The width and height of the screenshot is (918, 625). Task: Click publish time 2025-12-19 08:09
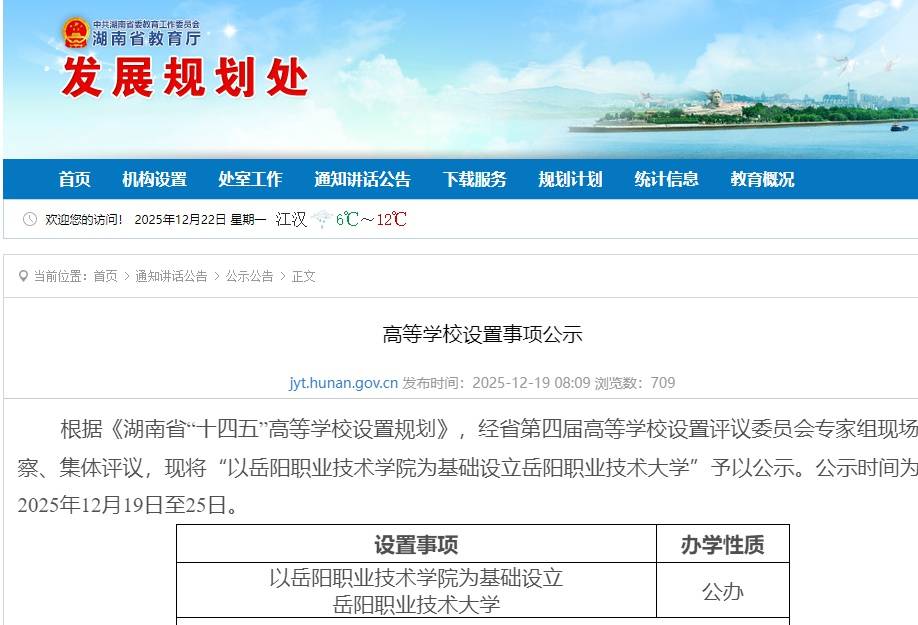coord(531,383)
